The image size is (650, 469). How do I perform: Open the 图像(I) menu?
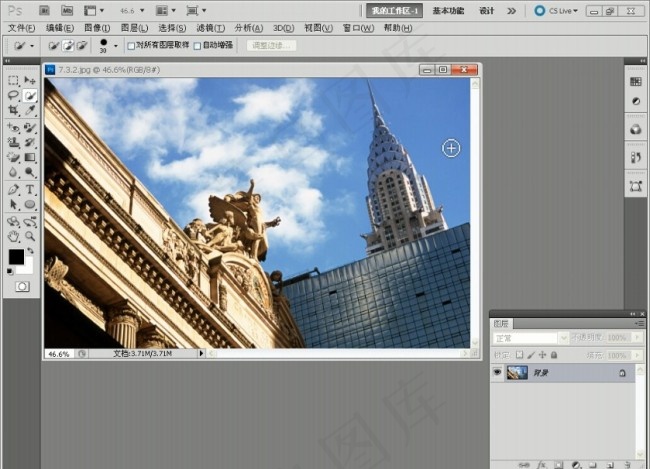[97, 28]
